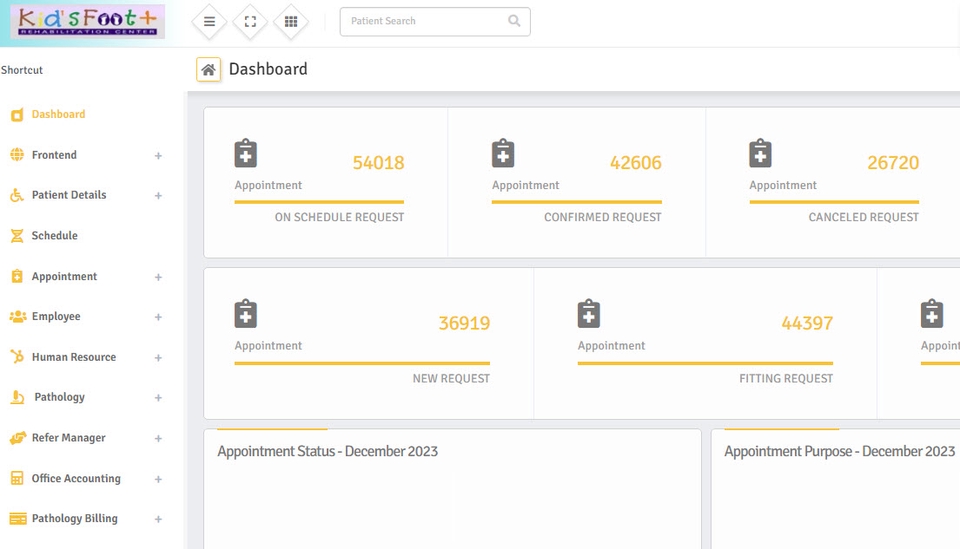Expand the Frontend submenu plus
The image size is (960, 549).
(x=158, y=155)
